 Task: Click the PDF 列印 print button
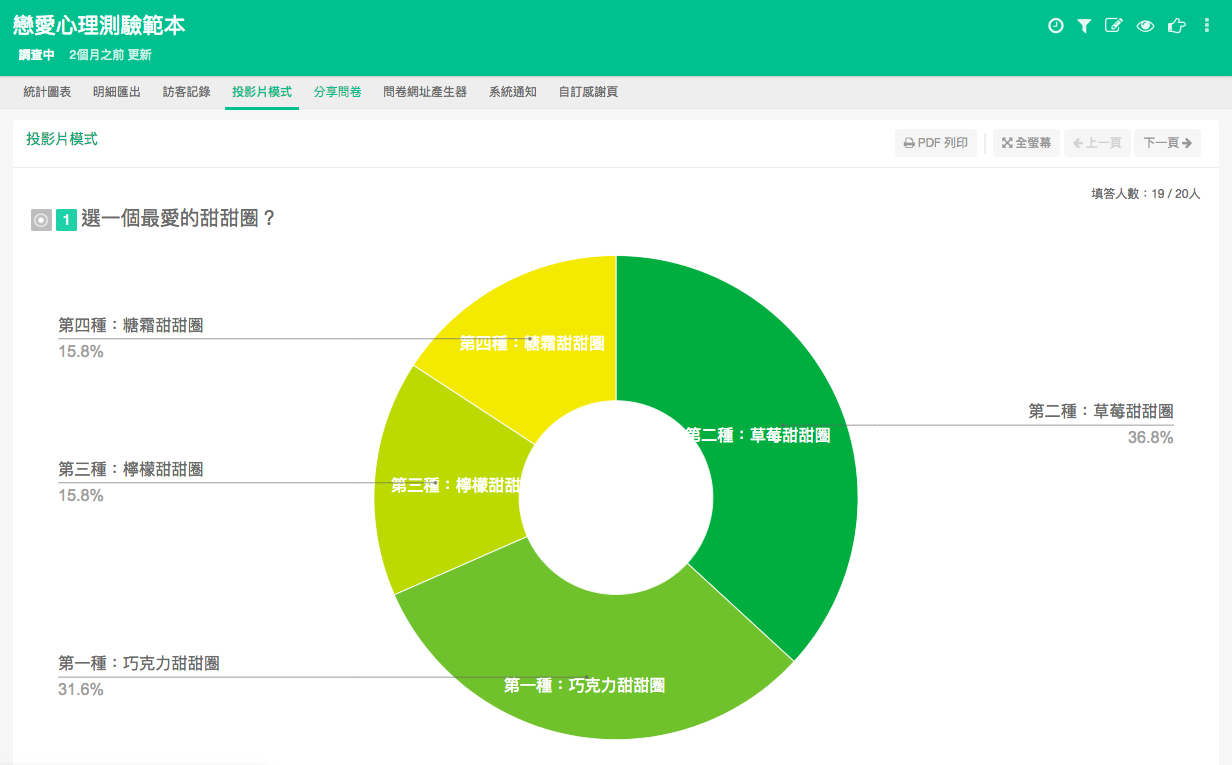[x=935, y=143]
